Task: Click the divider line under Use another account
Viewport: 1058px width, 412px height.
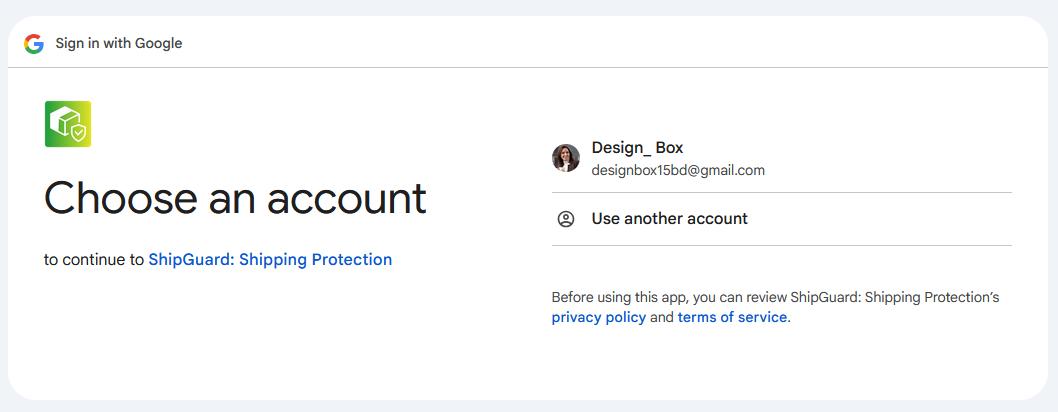Action: click(781, 245)
